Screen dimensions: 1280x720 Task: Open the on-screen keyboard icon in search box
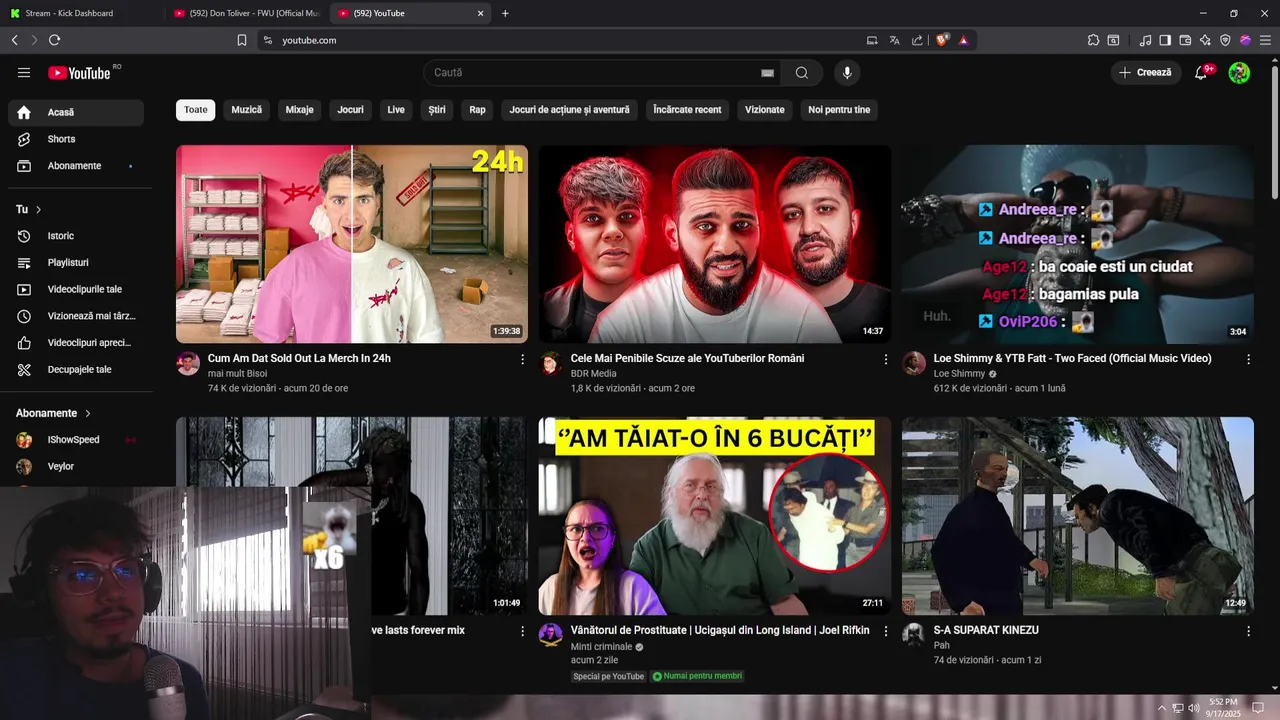[x=767, y=73]
